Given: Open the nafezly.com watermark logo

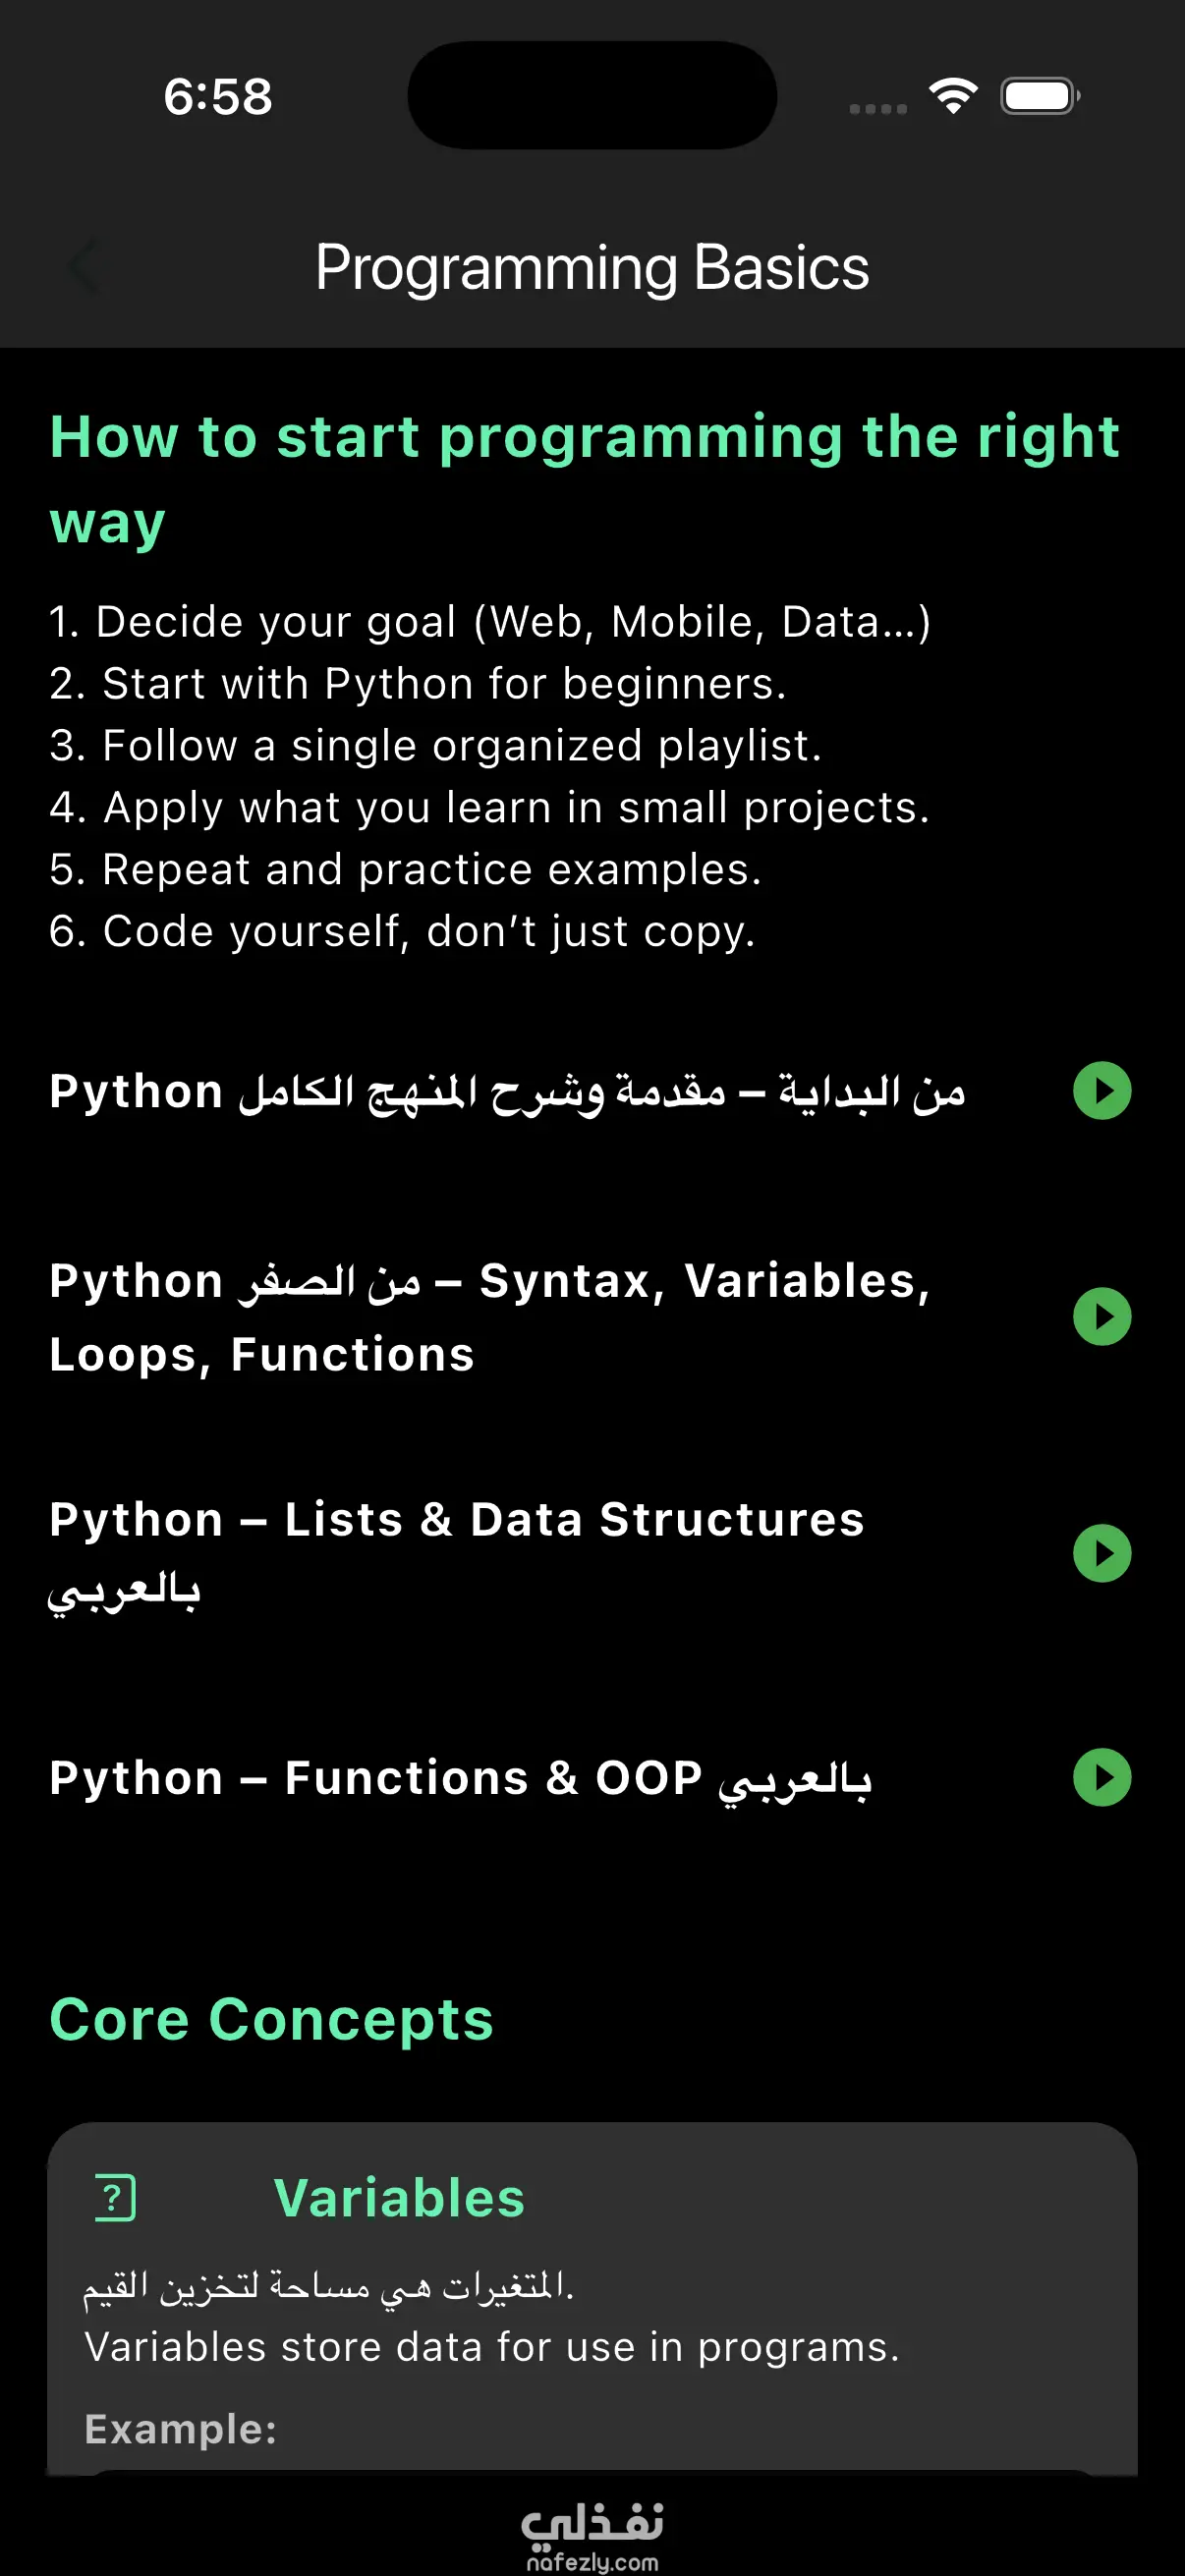Looking at the screenshot, I should pos(592,2535).
